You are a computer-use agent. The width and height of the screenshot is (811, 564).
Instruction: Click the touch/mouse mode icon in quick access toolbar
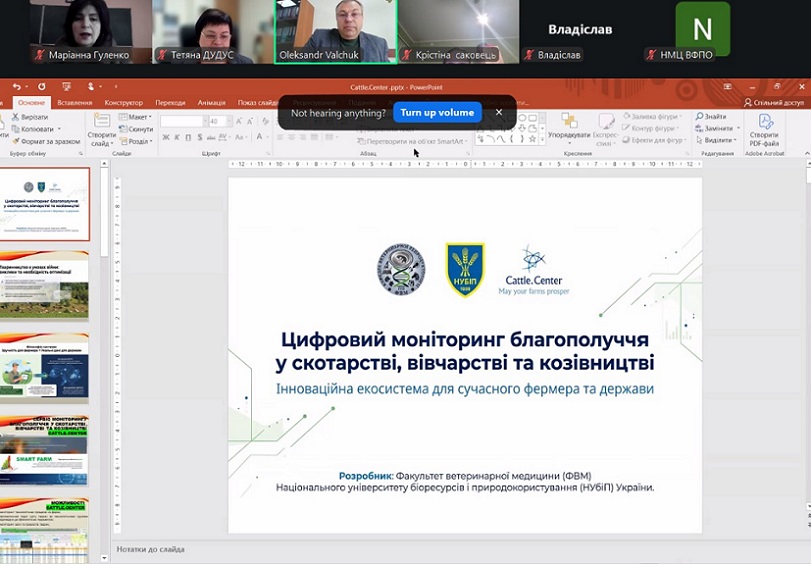[x=91, y=86]
